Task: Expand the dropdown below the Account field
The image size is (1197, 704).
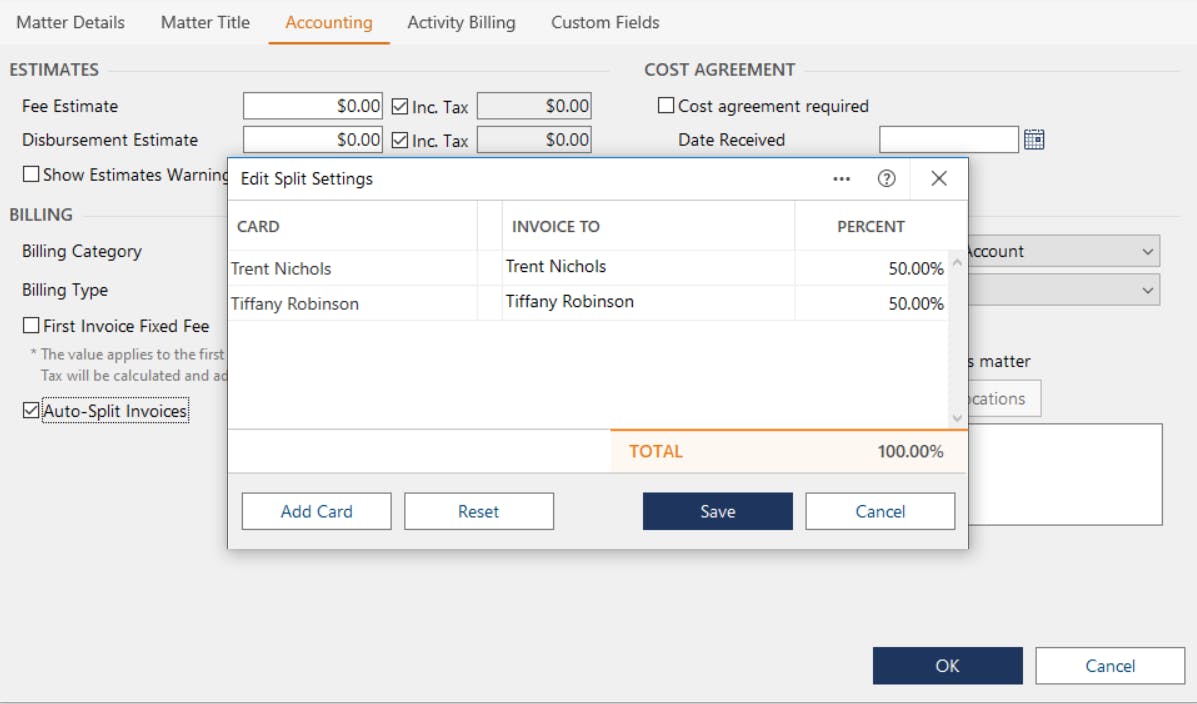Action: tap(1148, 290)
